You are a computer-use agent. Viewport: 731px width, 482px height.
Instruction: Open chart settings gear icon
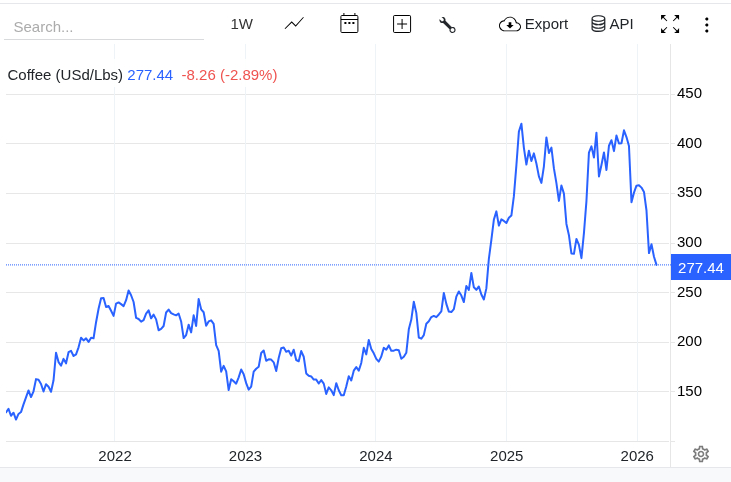coord(701,454)
